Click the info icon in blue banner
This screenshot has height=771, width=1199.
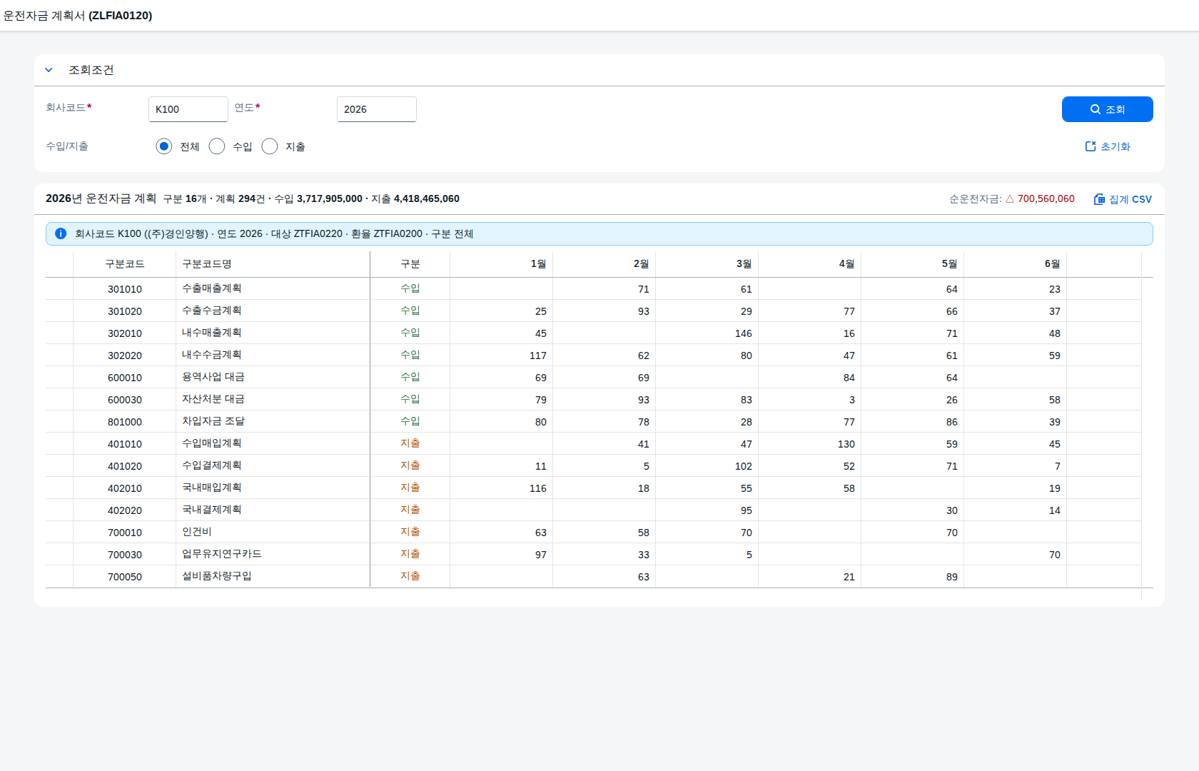tap(60, 233)
